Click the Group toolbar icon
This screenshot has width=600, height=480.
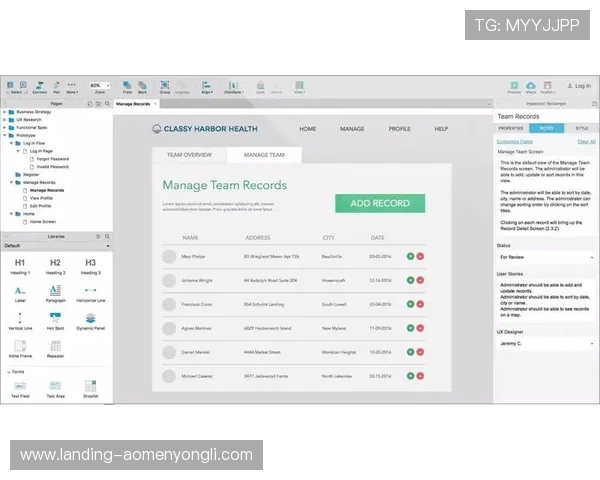(164, 86)
